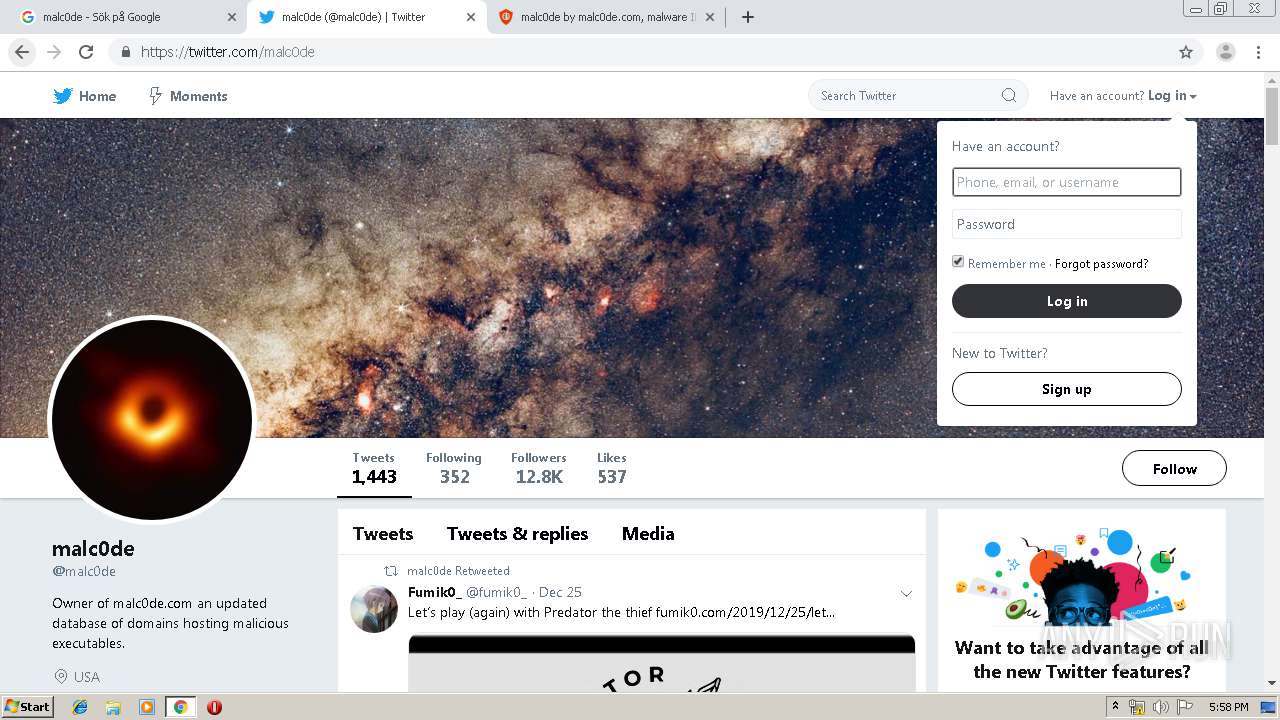
Task: Click Tweets count 1,443
Action: pos(374,468)
